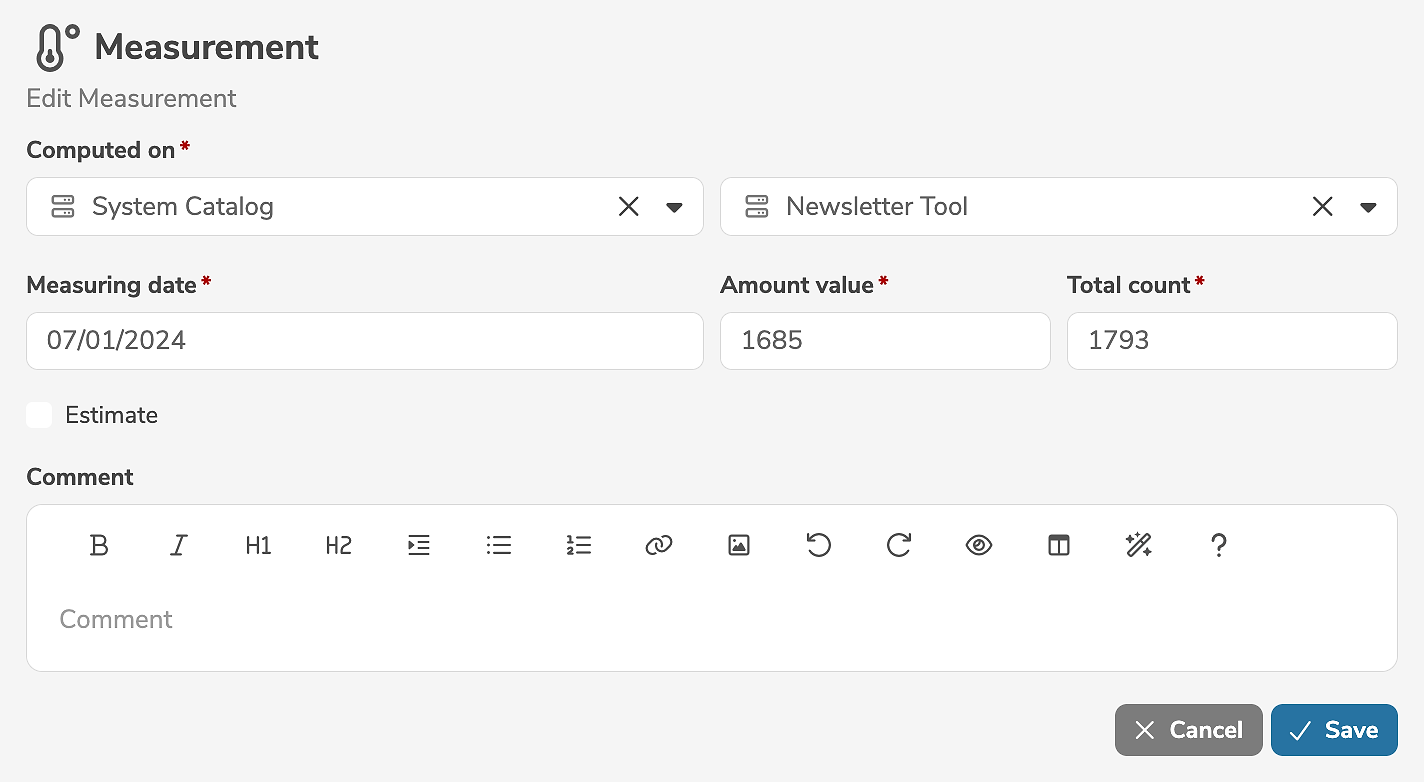
Task: Enable the Estimate checkbox
Action: (39, 415)
